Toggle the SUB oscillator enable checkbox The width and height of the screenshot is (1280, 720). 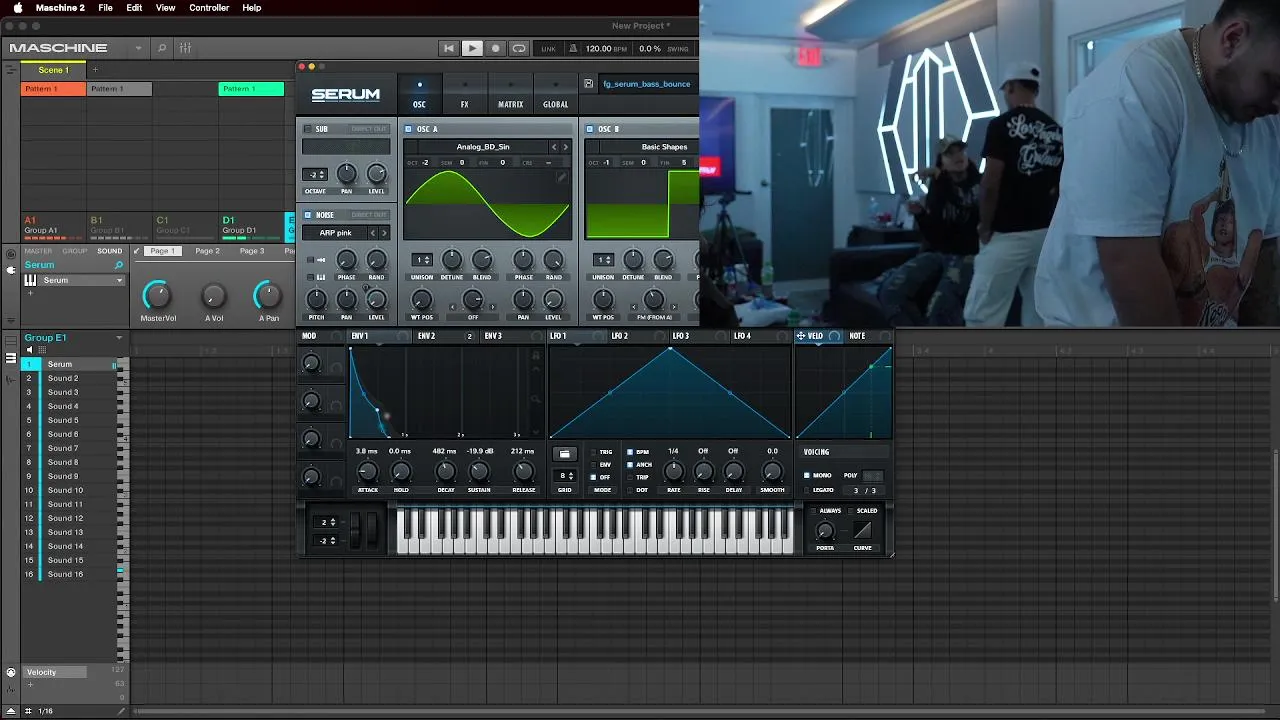308,129
